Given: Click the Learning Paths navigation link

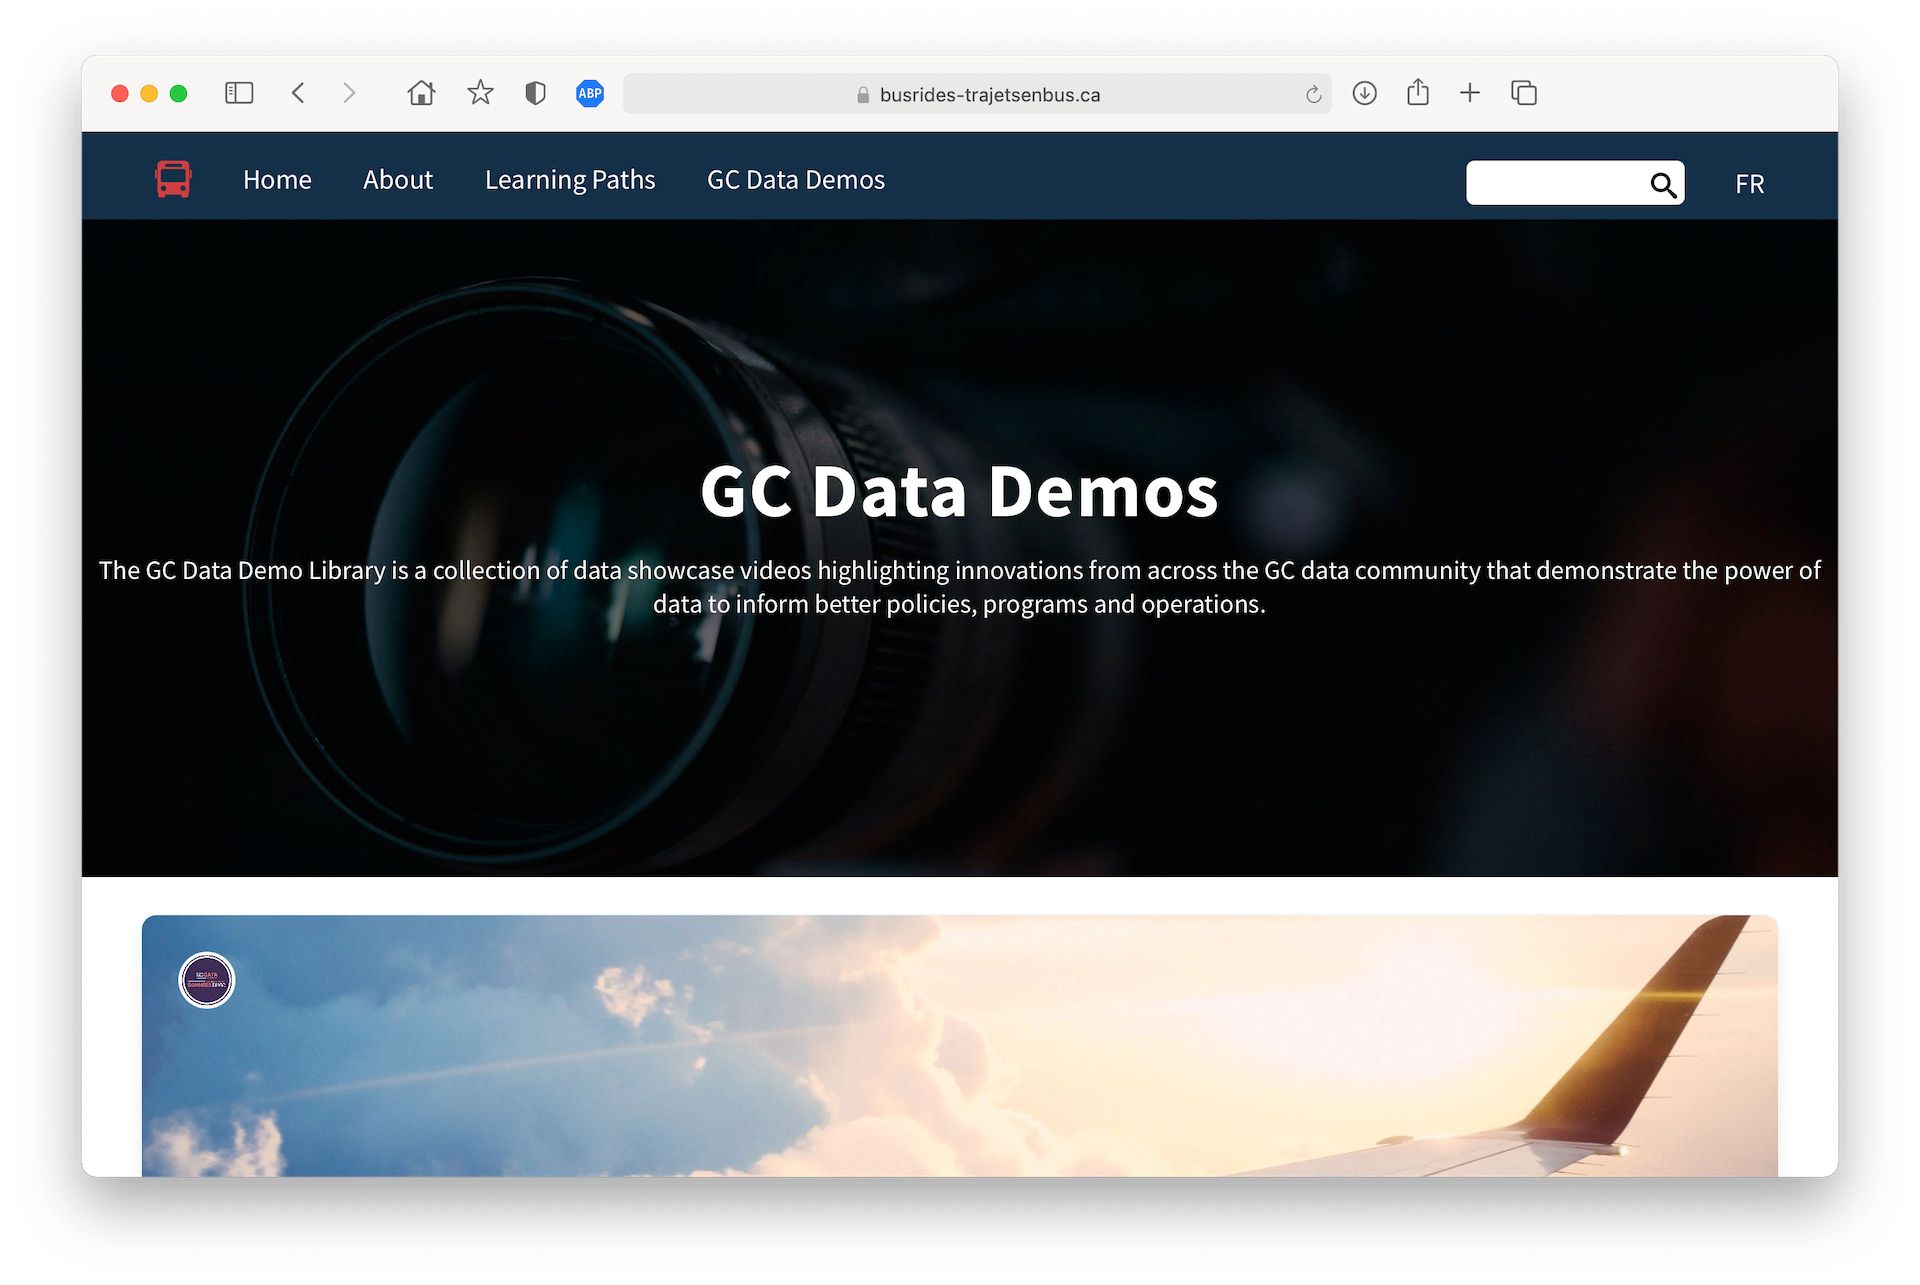Looking at the screenshot, I should 569,178.
